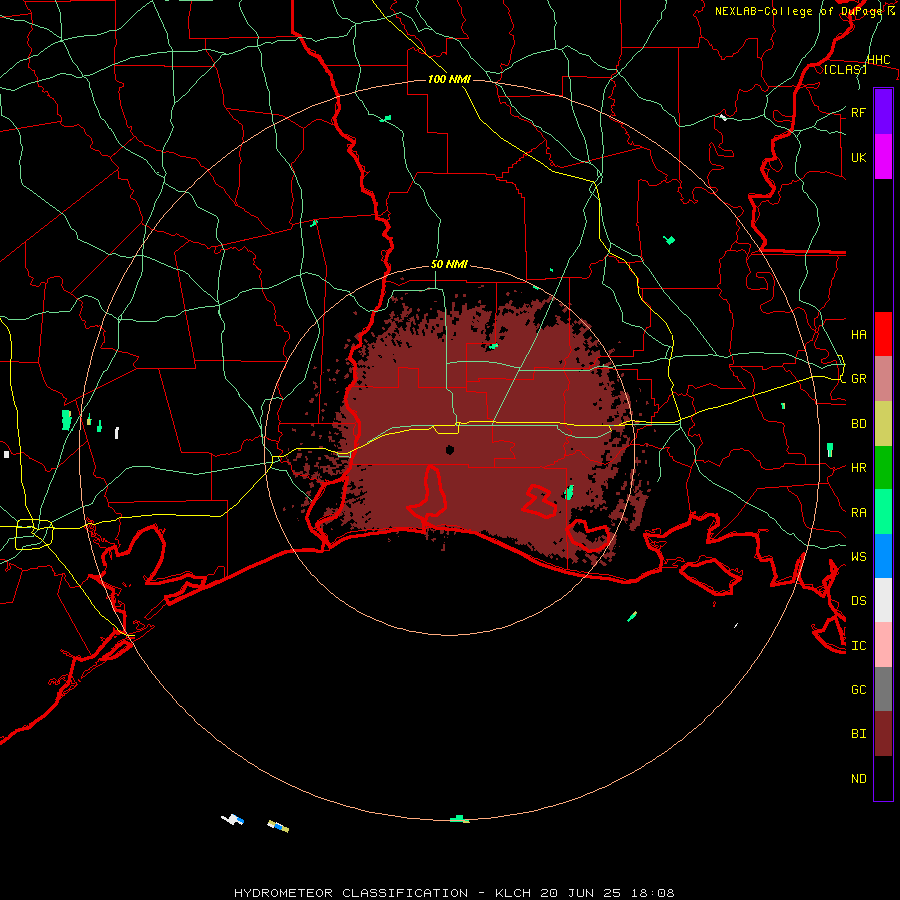Click the DS white legend swatch
This screenshot has width=900, height=900.
click(x=883, y=600)
